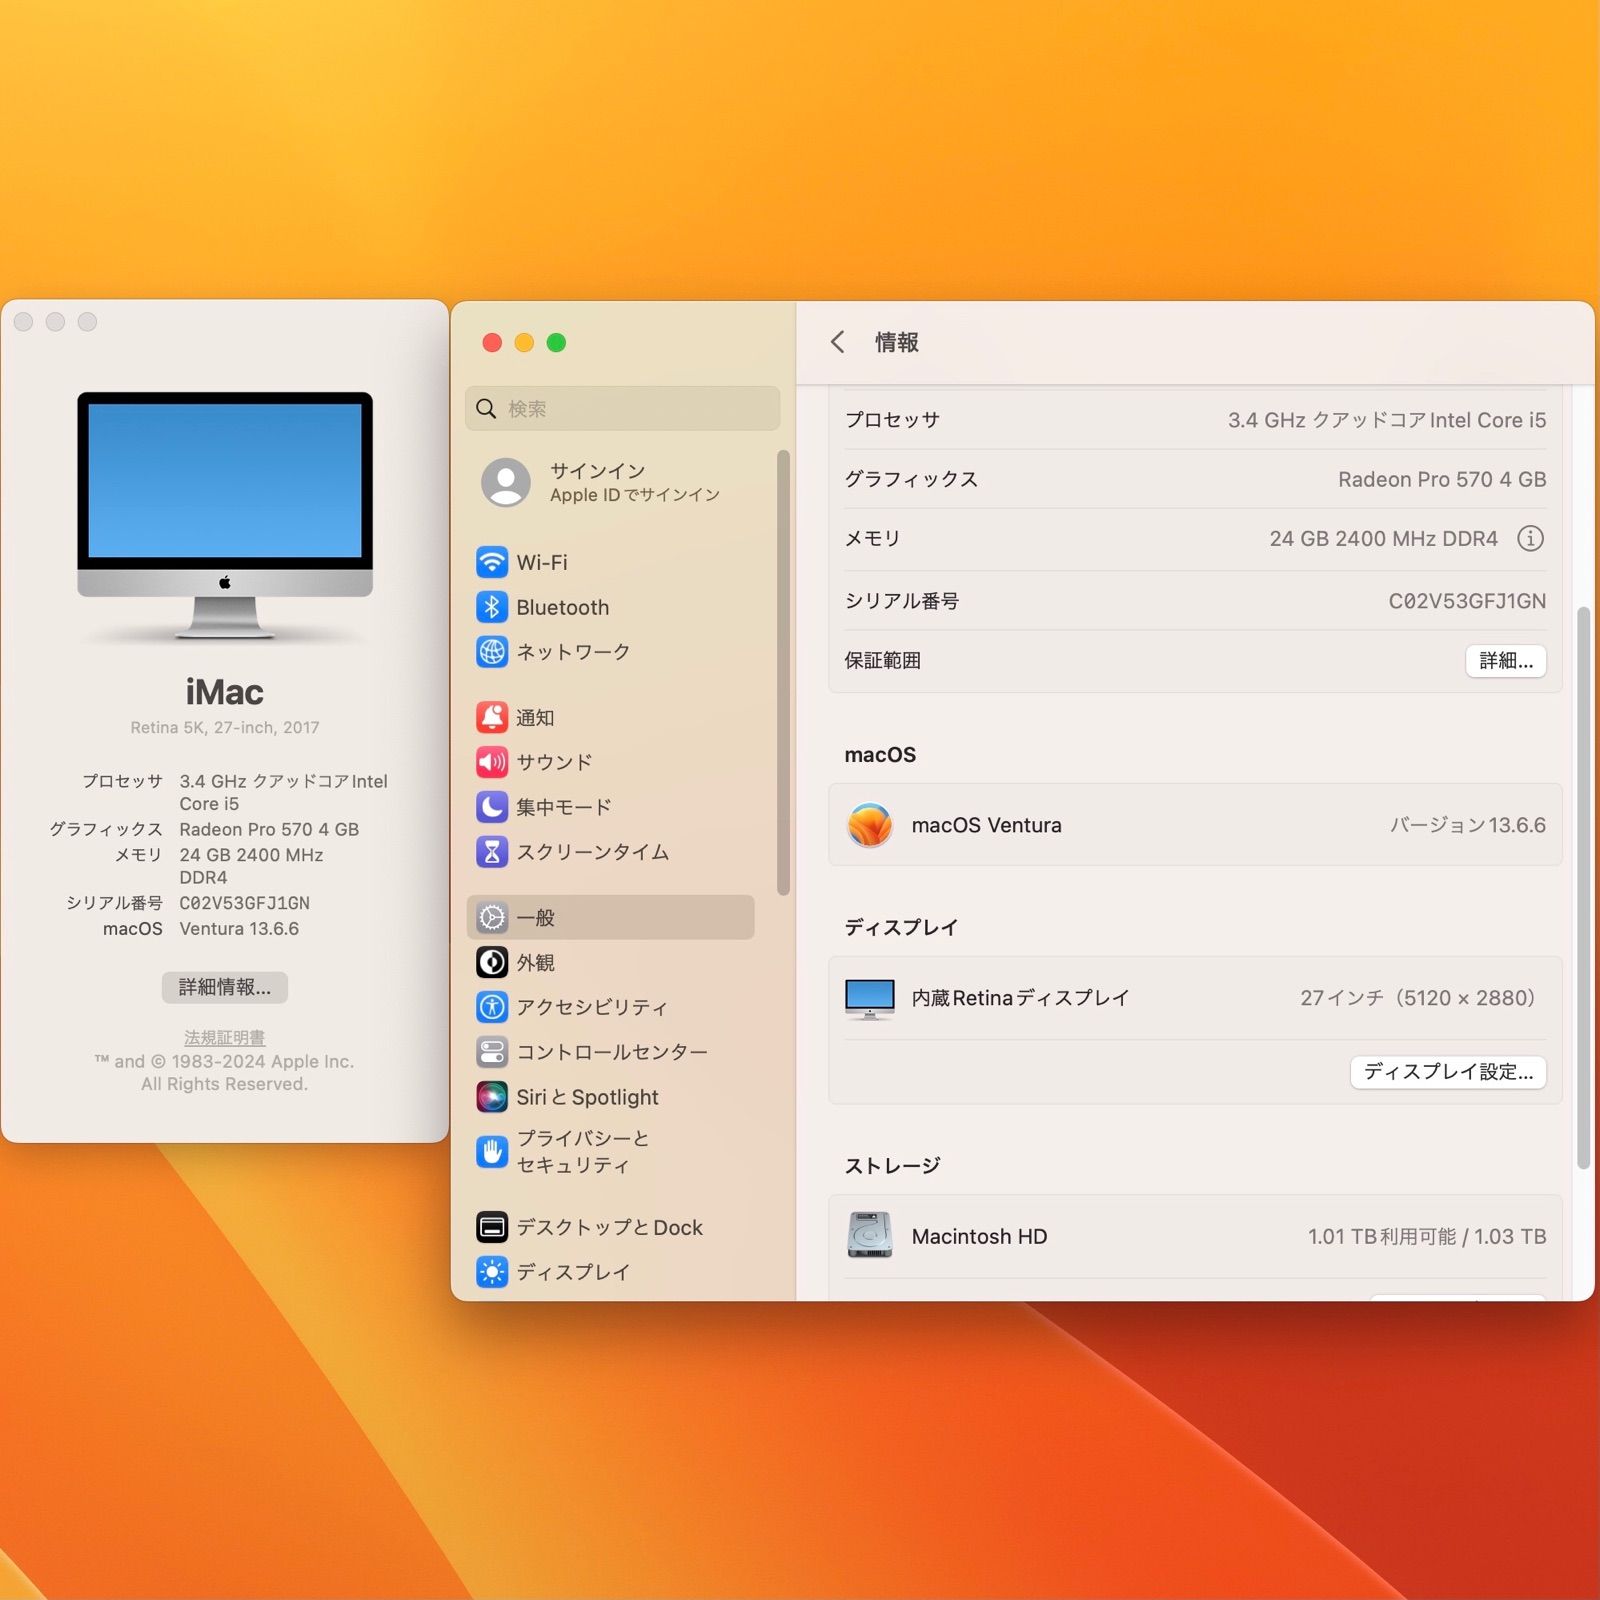Click 詳細情報... button in About window
Screen dimensions: 1600x1600
[x=224, y=987]
